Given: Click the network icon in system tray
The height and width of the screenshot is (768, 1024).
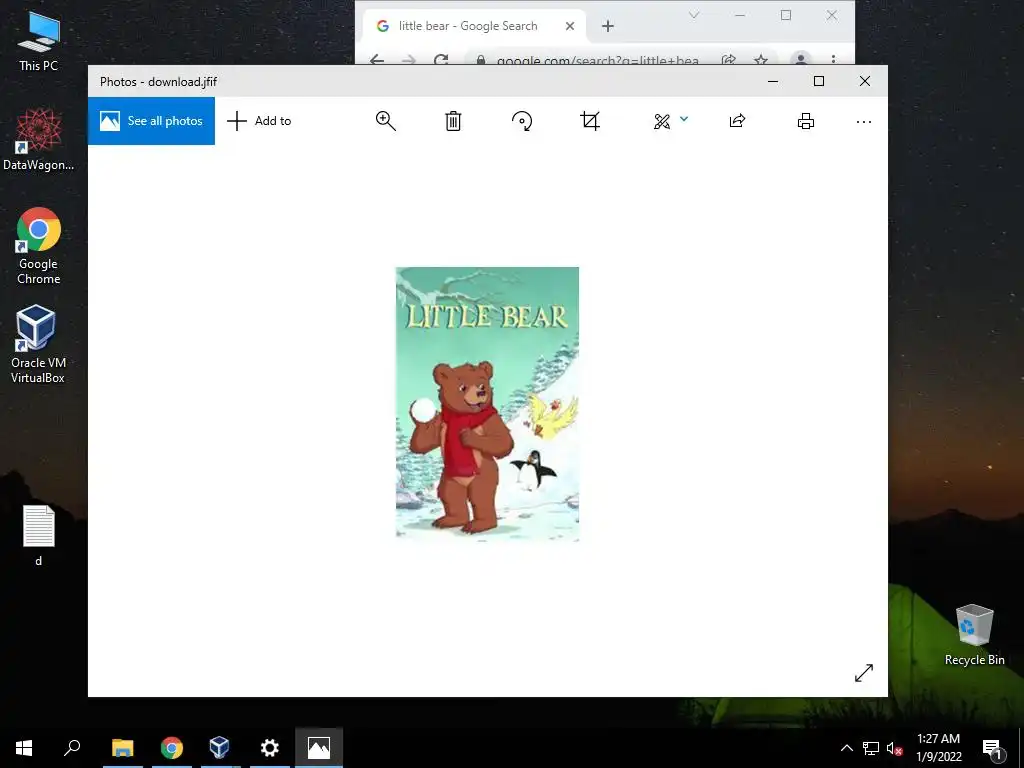Looking at the screenshot, I should 871,748.
